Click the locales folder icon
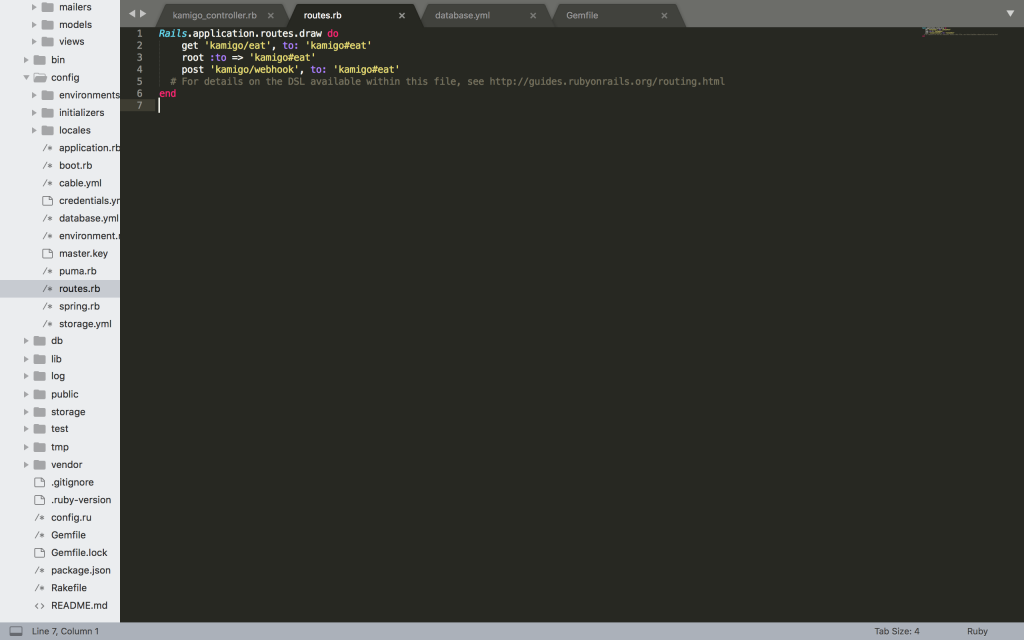1024x640 pixels. (x=48, y=131)
